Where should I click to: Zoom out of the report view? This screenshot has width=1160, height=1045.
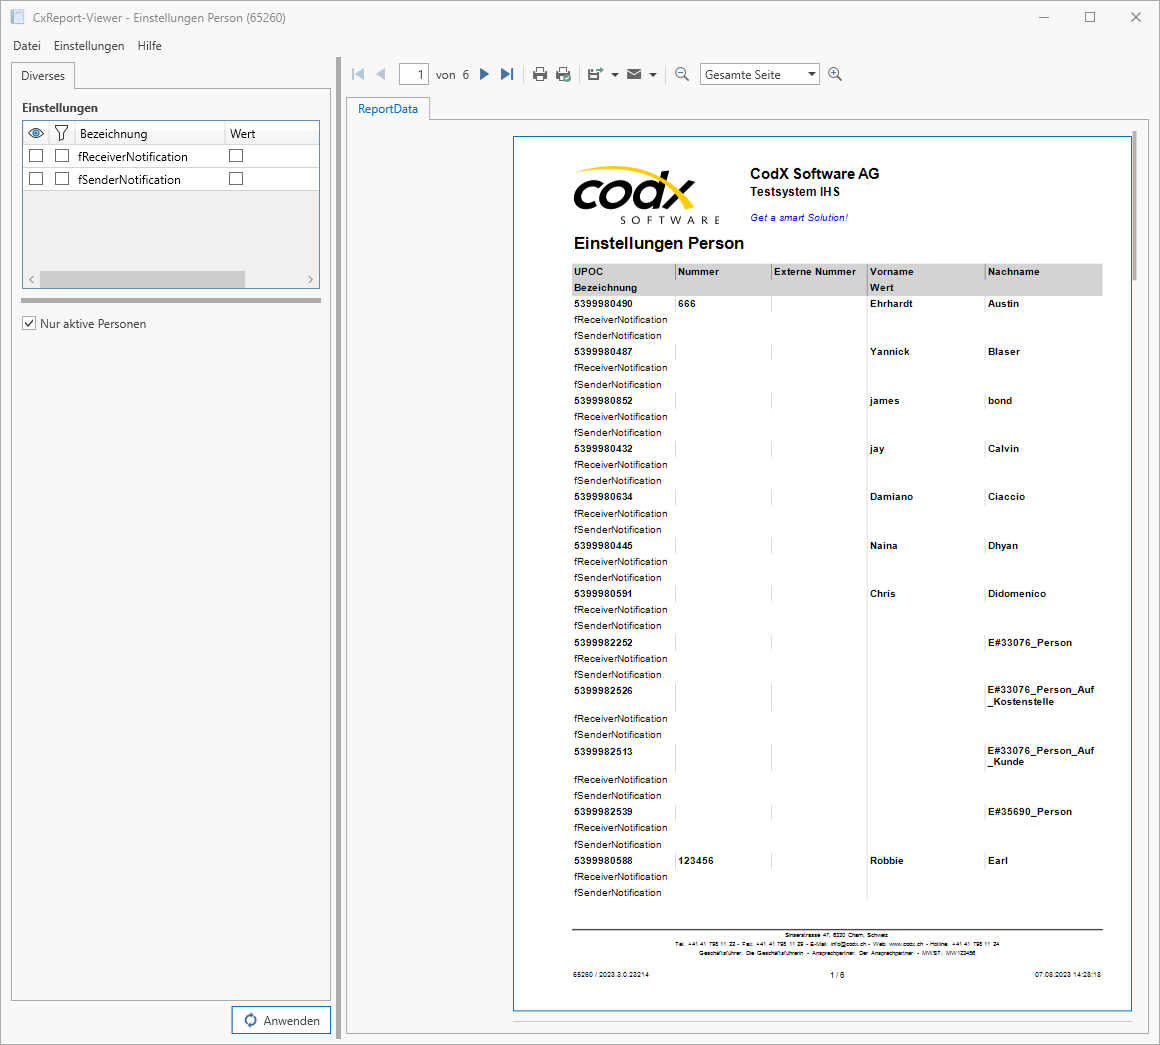click(681, 73)
